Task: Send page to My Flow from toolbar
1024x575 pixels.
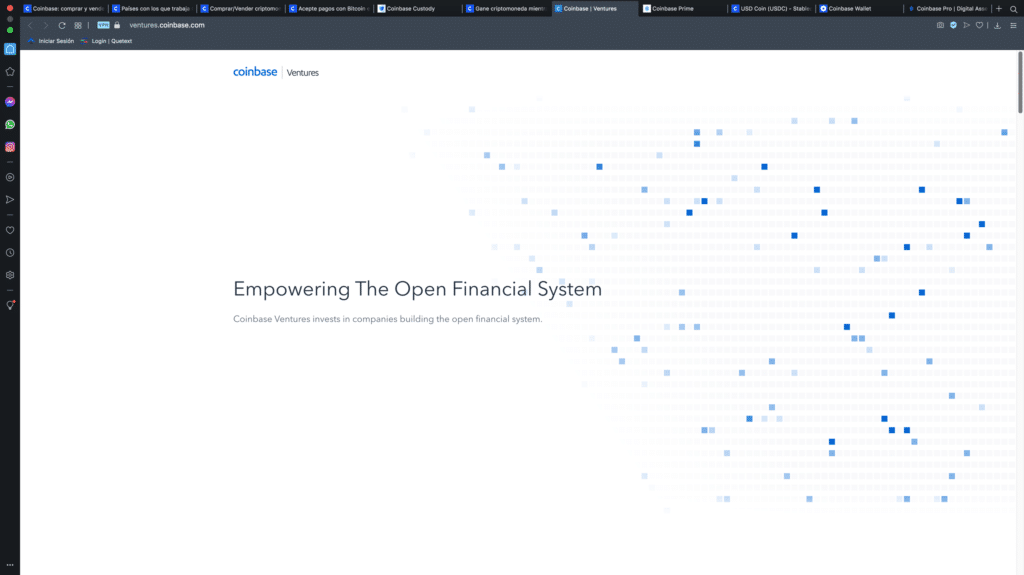Action: click(967, 25)
